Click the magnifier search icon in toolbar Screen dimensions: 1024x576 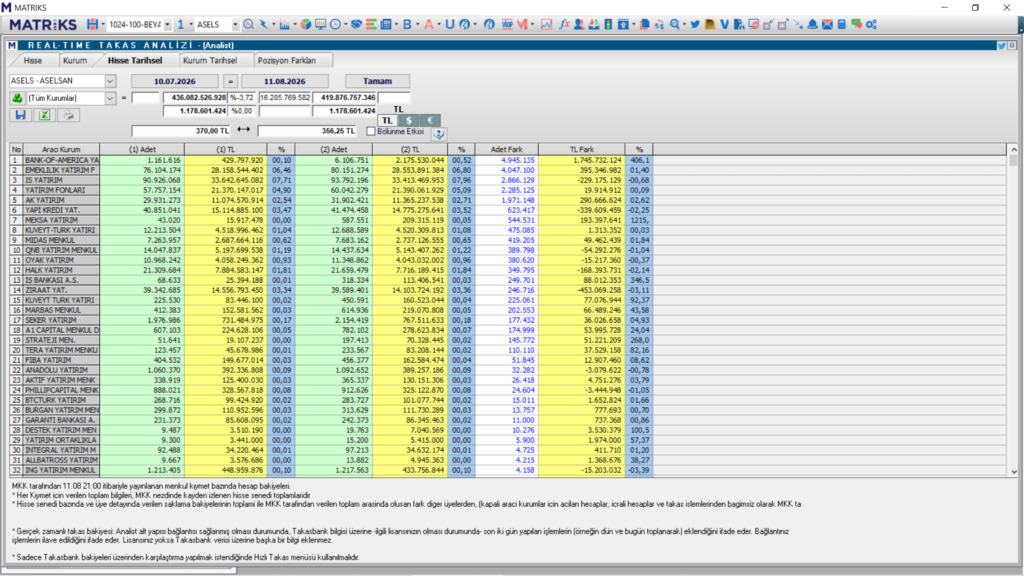coord(249,24)
